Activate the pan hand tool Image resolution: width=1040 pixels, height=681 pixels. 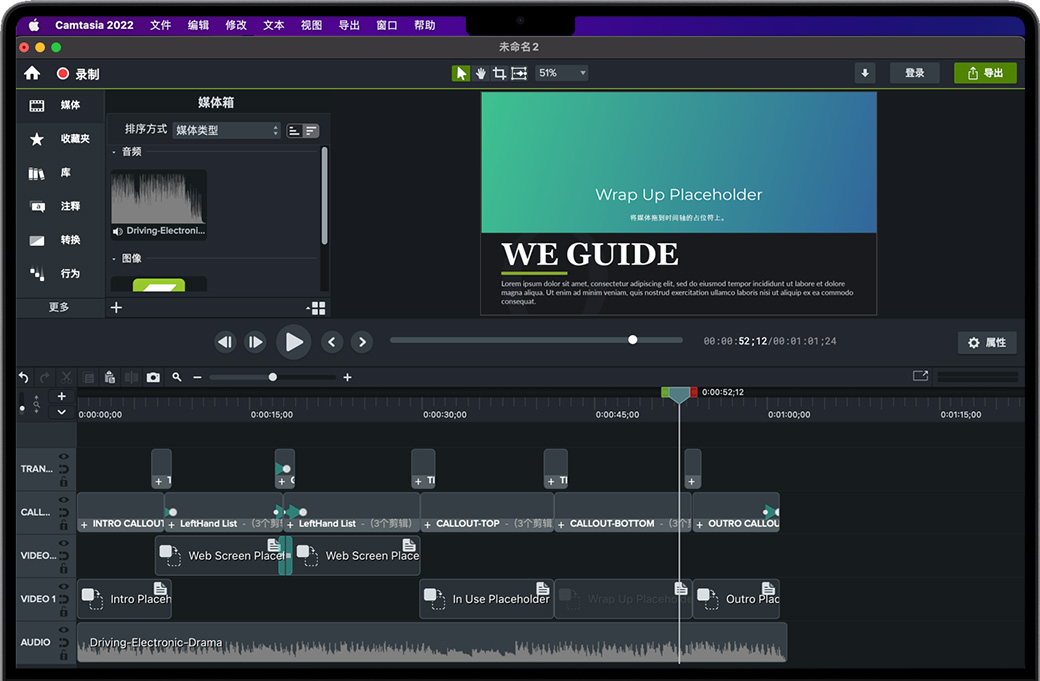pyautogui.click(x=480, y=73)
